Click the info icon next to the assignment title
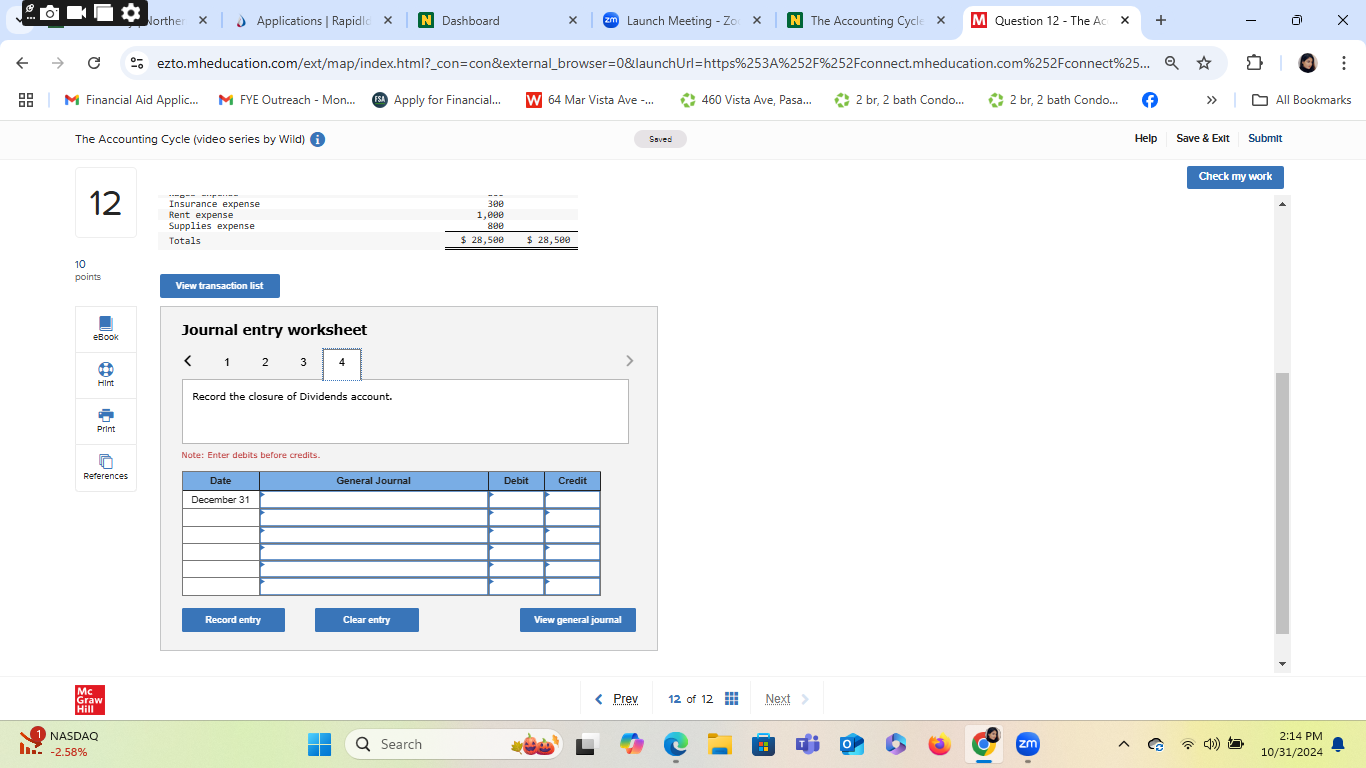1366x768 pixels. pyautogui.click(x=318, y=139)
